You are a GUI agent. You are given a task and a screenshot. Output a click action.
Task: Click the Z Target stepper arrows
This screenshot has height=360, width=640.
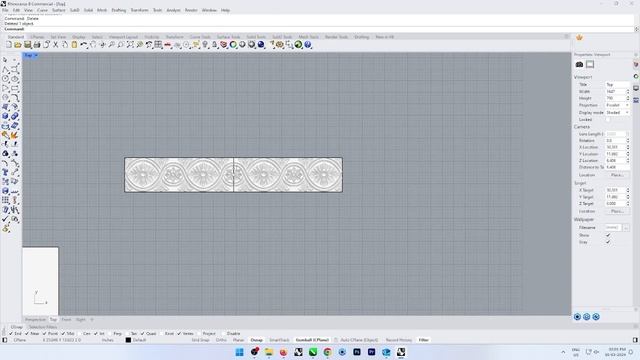(628, 203)
